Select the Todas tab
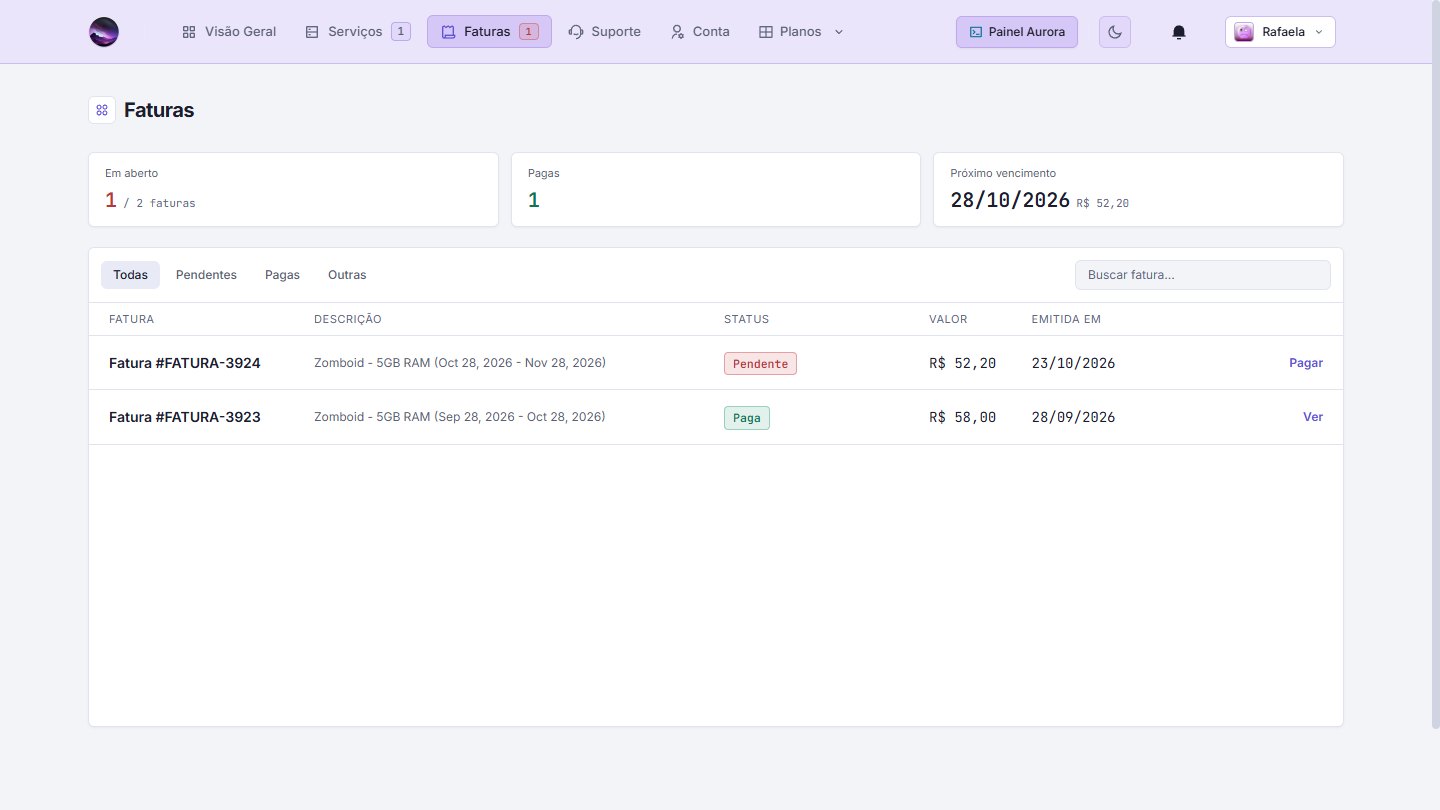This screenshot has height=810, width=1440. [130, 275]
